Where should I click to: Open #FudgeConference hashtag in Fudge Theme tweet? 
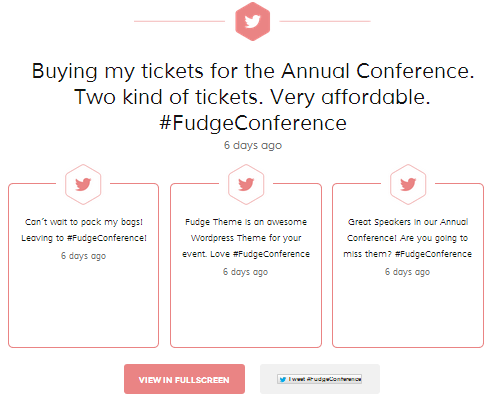[x=271, y=254]
